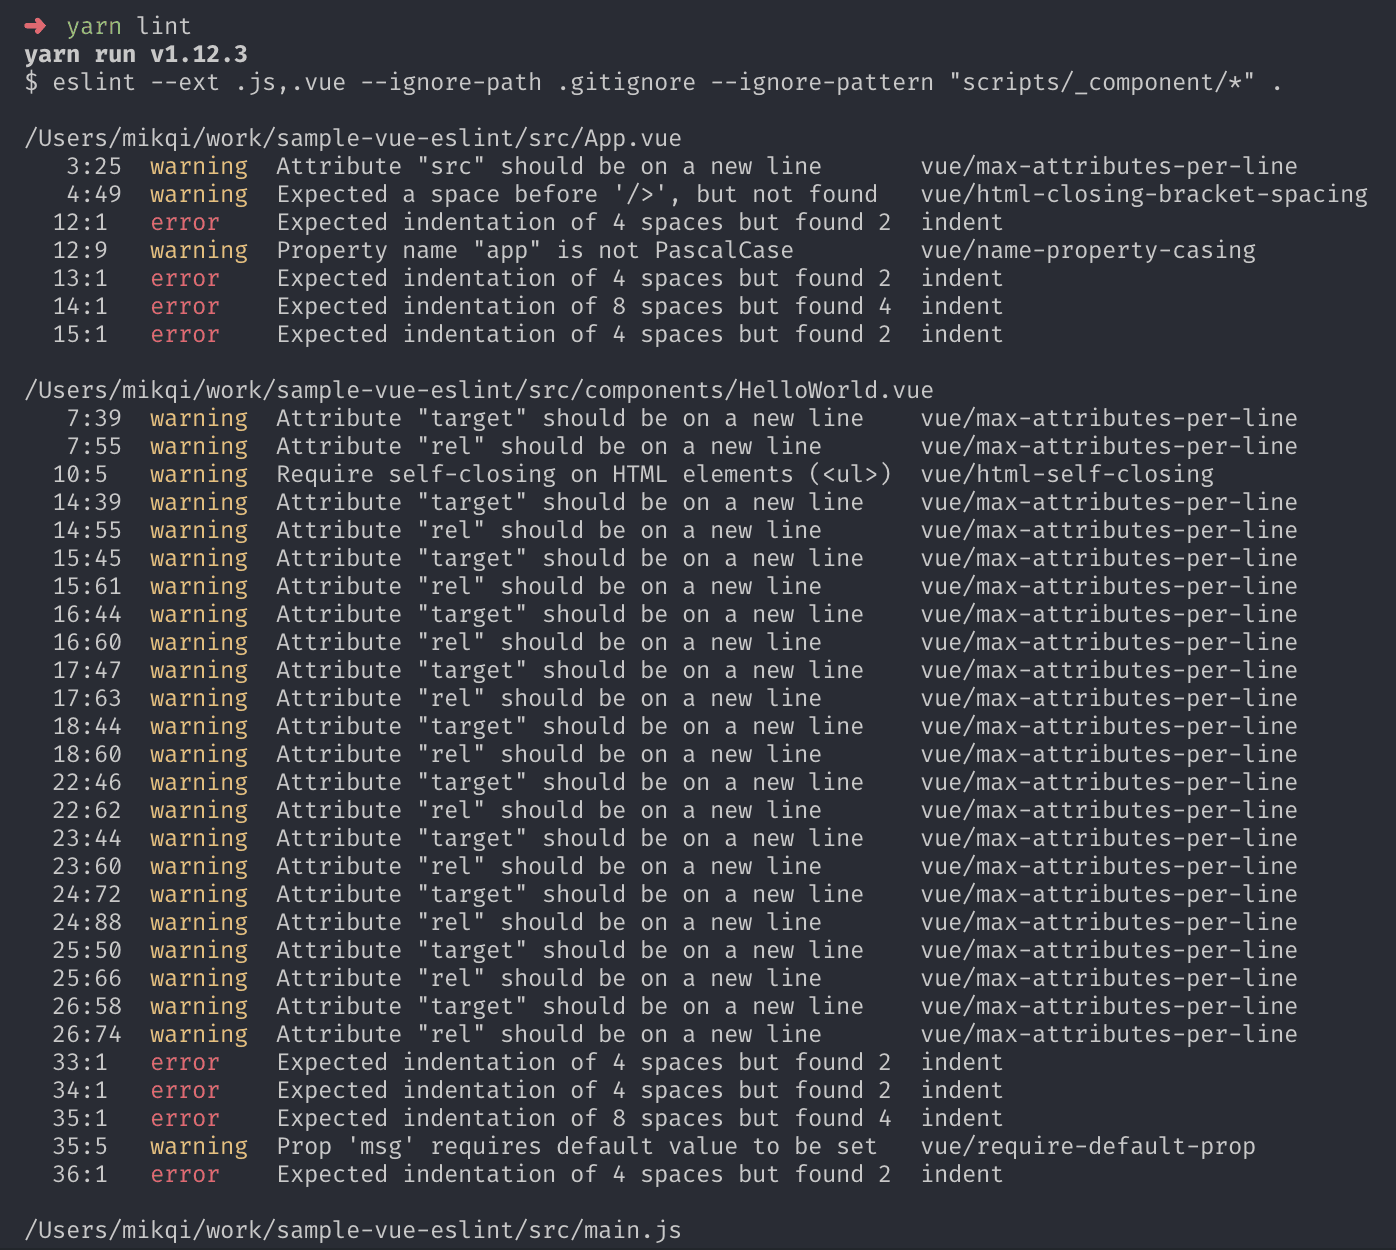Click the 15:45 warning position
Image resolution: width=1396 pixels, height=1250 pixels.
click(x=87, y=558)
